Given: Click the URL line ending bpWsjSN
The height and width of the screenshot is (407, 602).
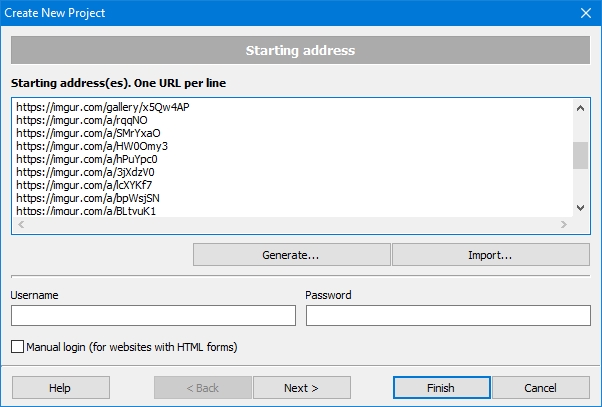Looking at the screenshot, I should click(88, 199).
